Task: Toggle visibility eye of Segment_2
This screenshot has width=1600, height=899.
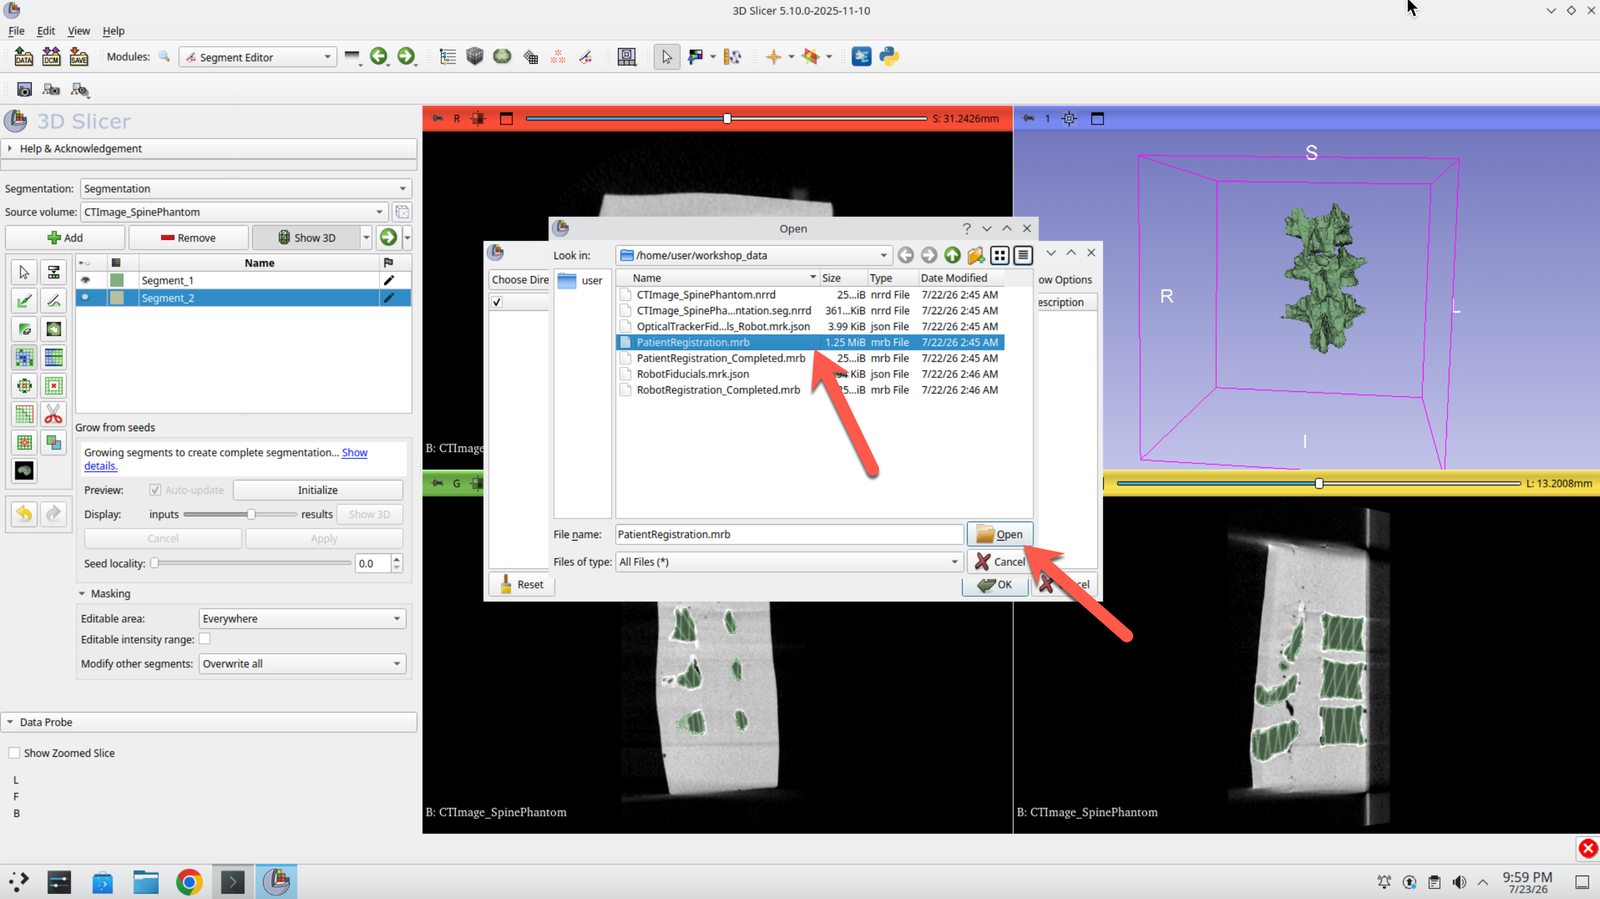Action: coord(85,298)
